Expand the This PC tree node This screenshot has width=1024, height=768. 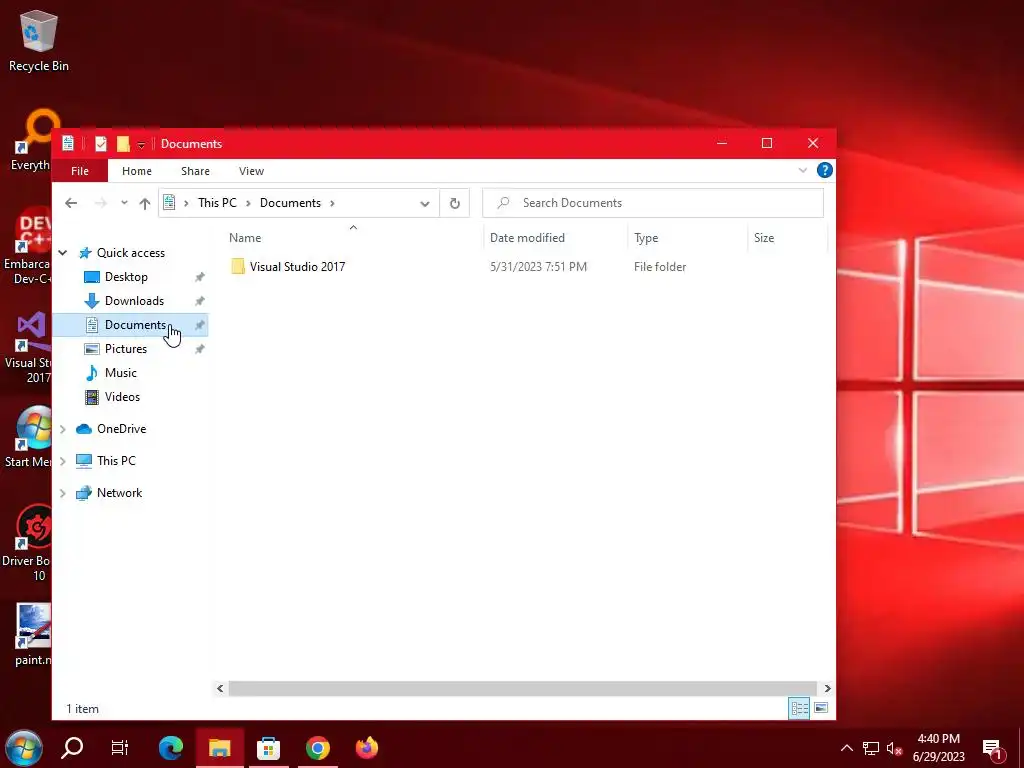[x=63, y=461]
